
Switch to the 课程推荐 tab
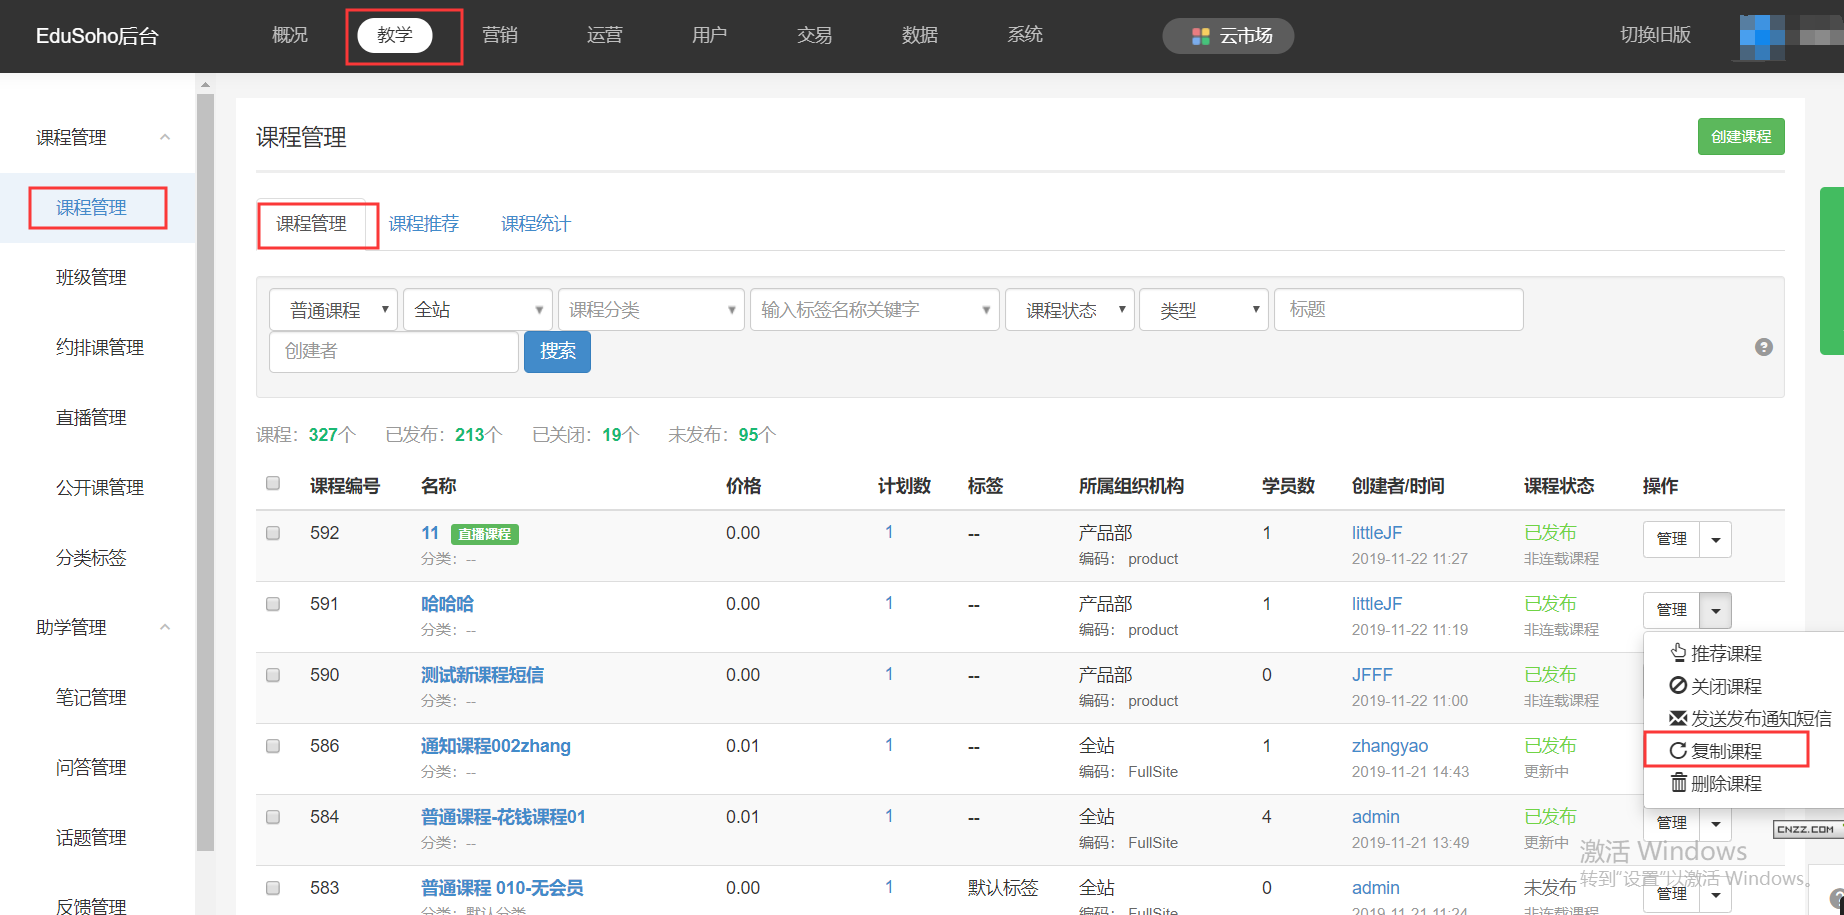pos(423,224)
